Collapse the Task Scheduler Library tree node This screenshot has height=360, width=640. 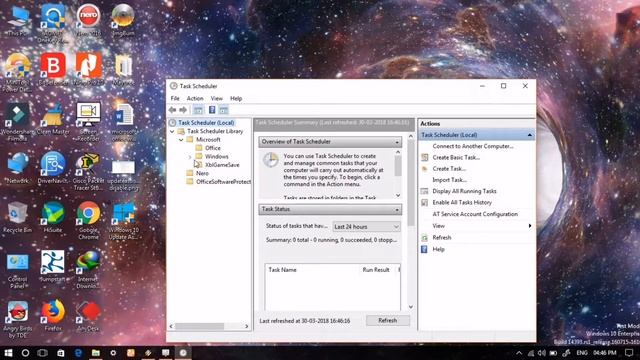(172, 131)
